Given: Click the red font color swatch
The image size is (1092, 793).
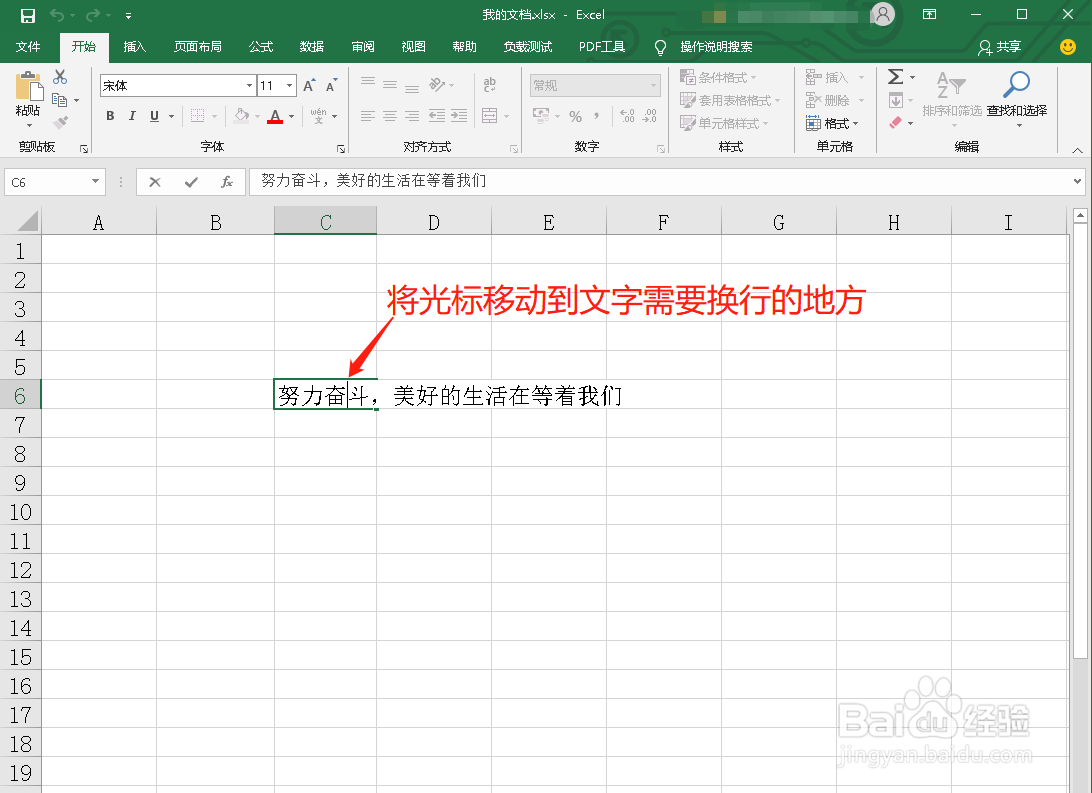Looking at the screenshot, I should (276, 122).
